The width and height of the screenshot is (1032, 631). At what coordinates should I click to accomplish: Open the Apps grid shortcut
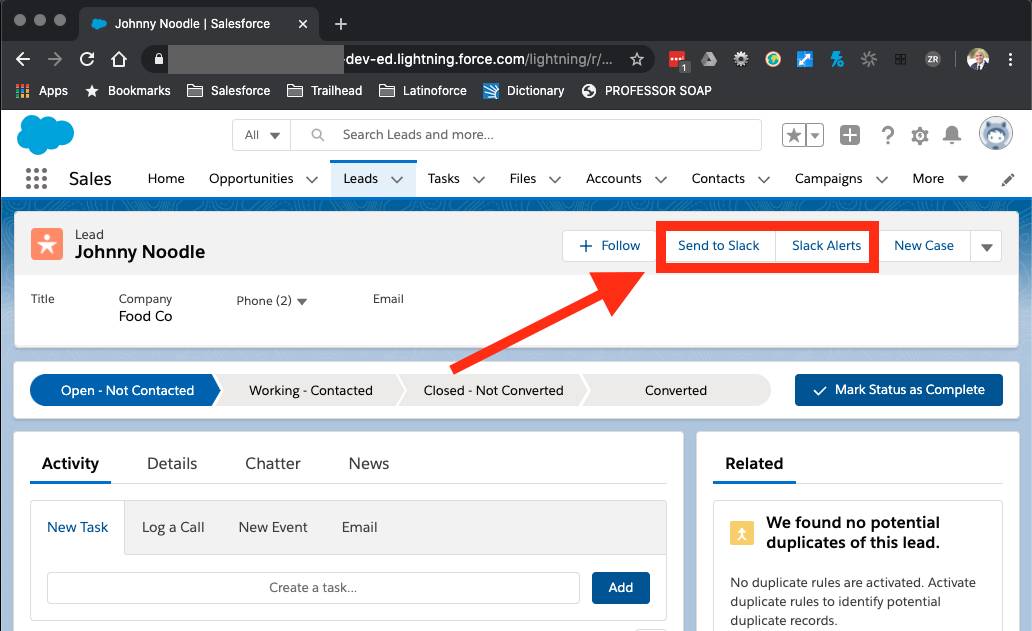coord(41,91)
